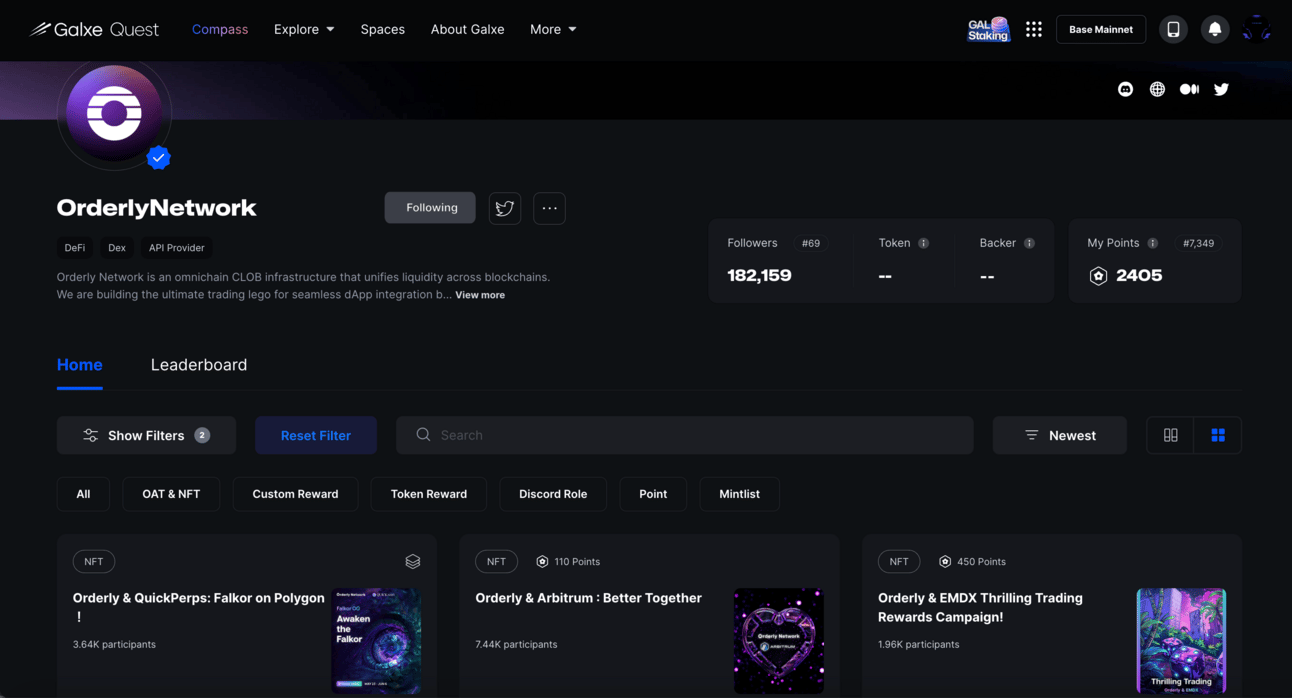Open Awaken the Falkor thumbnail
The width and height of the screenshot is (1292, 698).
click(x=376, y=641)
